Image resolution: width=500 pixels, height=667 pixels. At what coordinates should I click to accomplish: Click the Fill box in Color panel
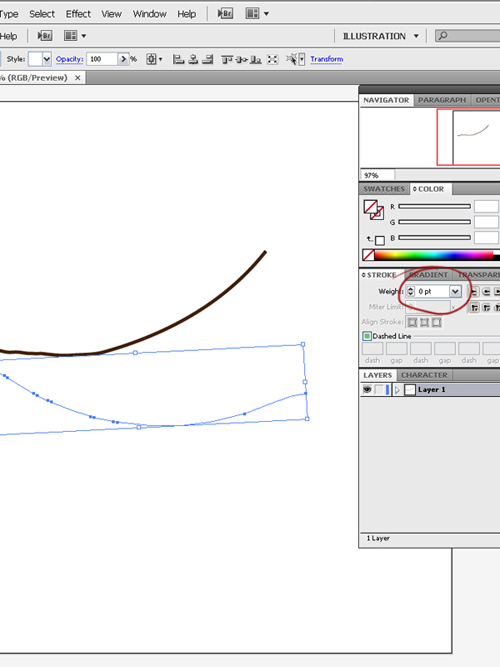(x=370, y=207)
